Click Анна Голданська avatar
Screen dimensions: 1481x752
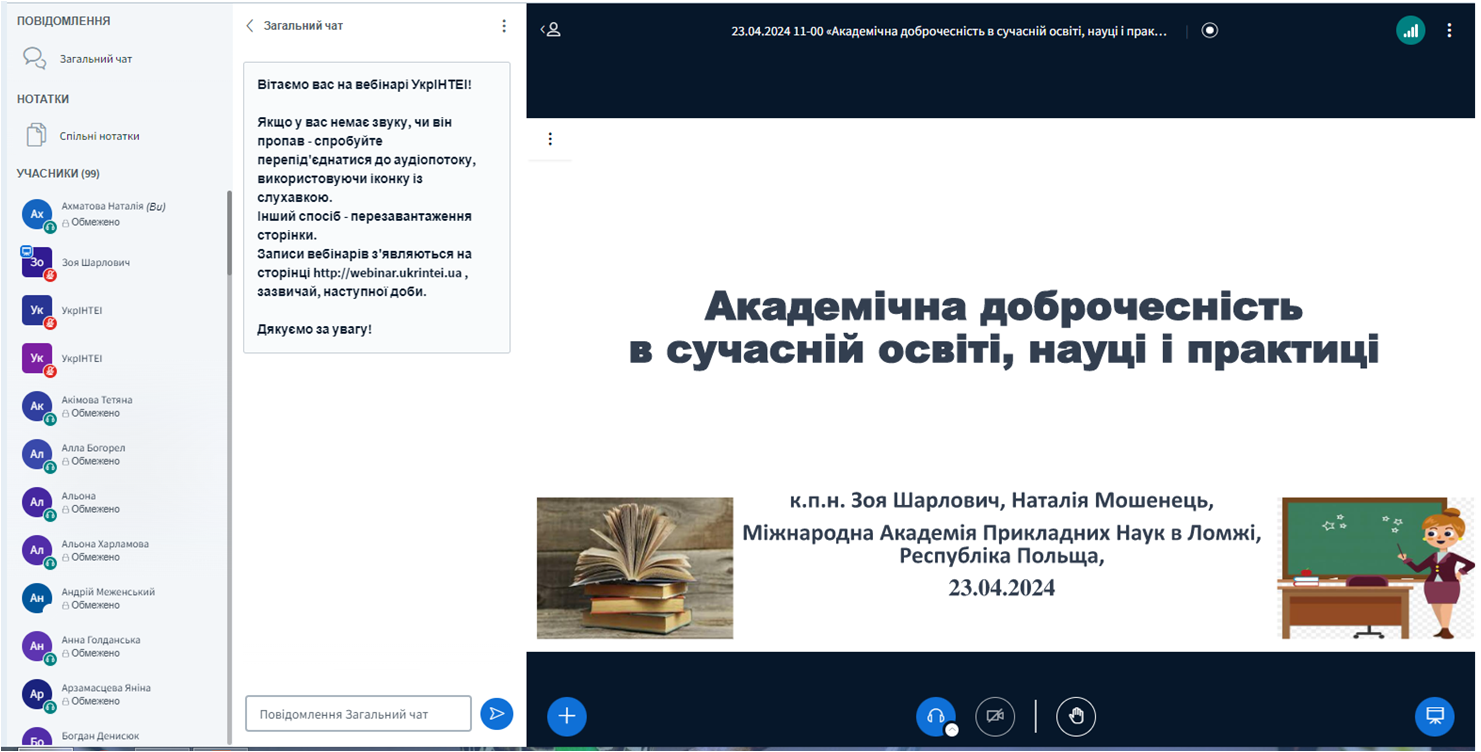(37, 646)
